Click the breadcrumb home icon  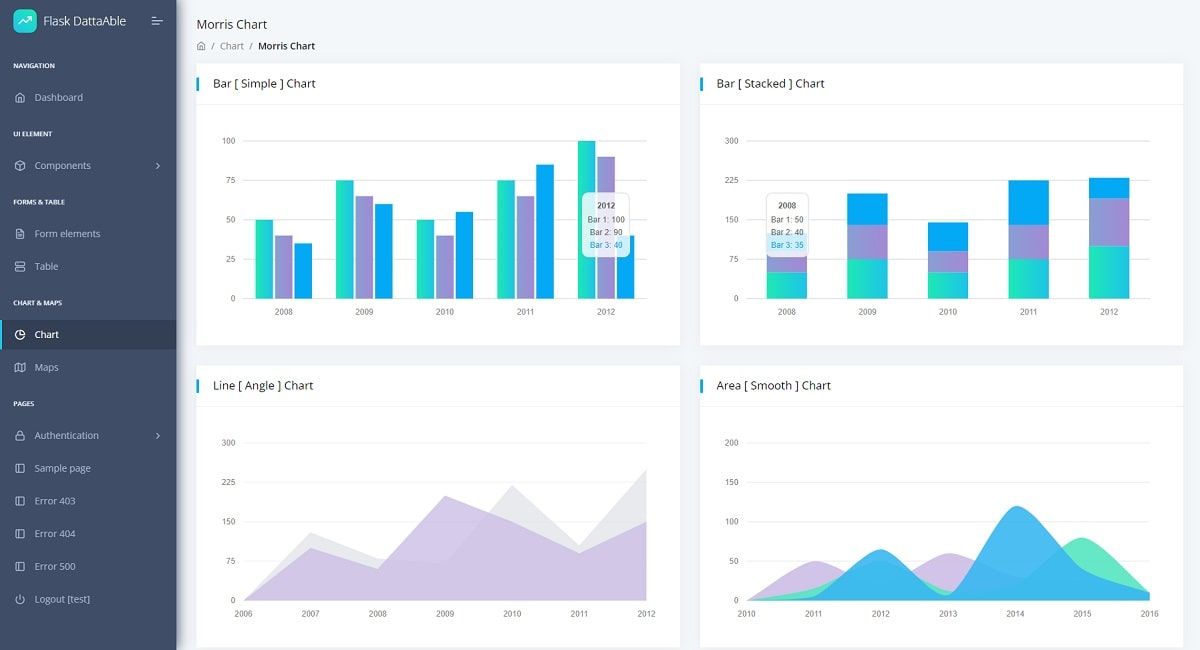pyautogui.click(x=201, y=46)
